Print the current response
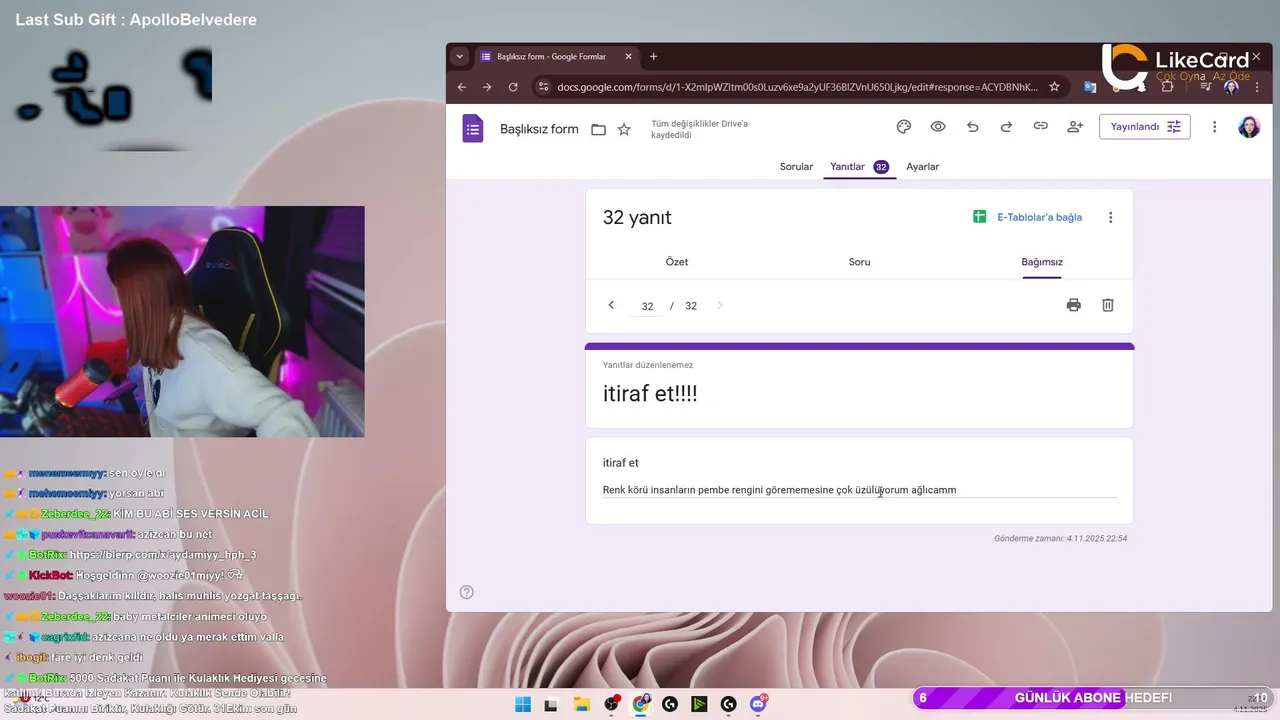 pos(1073,305)
